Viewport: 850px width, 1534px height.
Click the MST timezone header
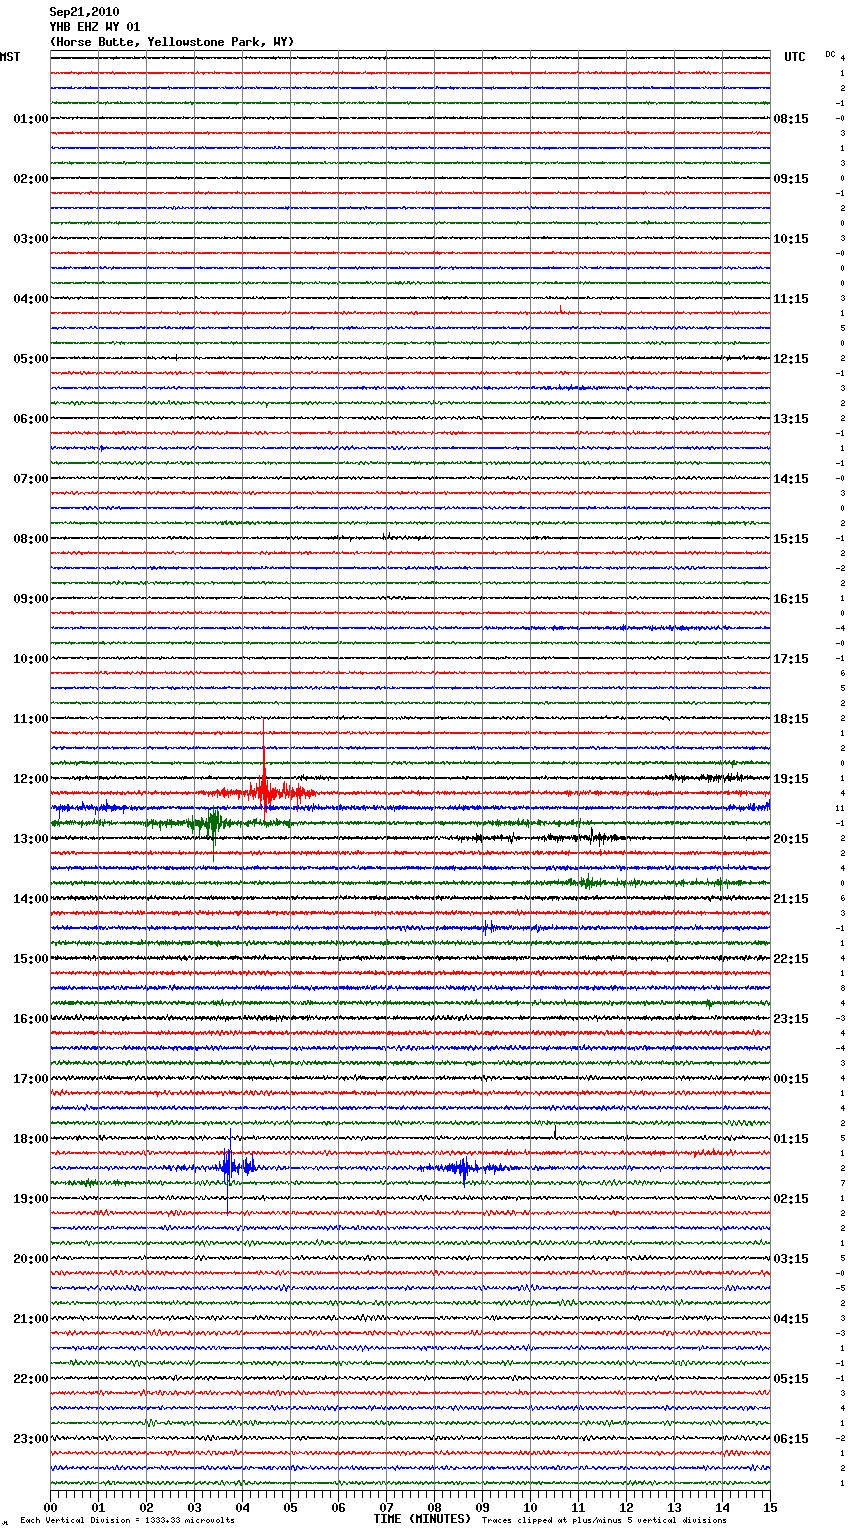[10, 57]
